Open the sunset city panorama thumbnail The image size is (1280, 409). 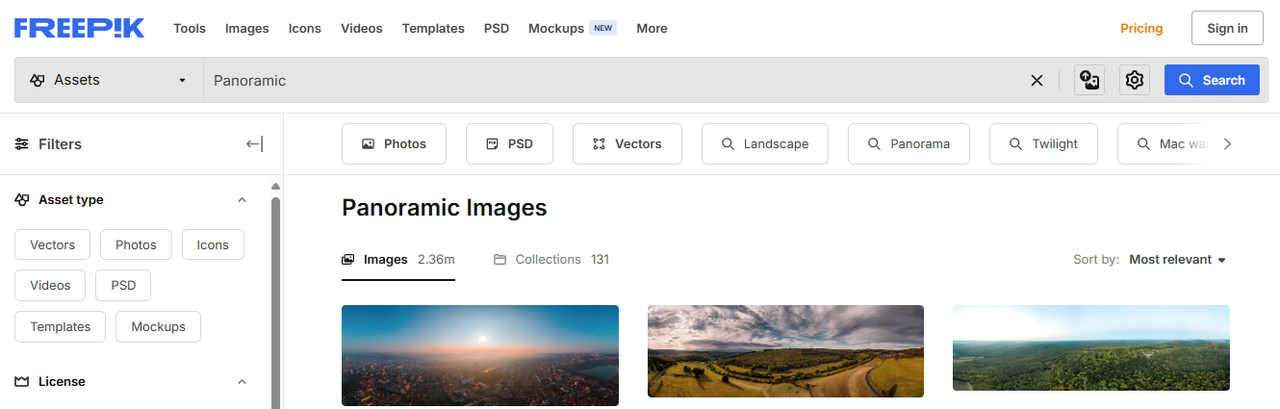click(x=480, y=355)
